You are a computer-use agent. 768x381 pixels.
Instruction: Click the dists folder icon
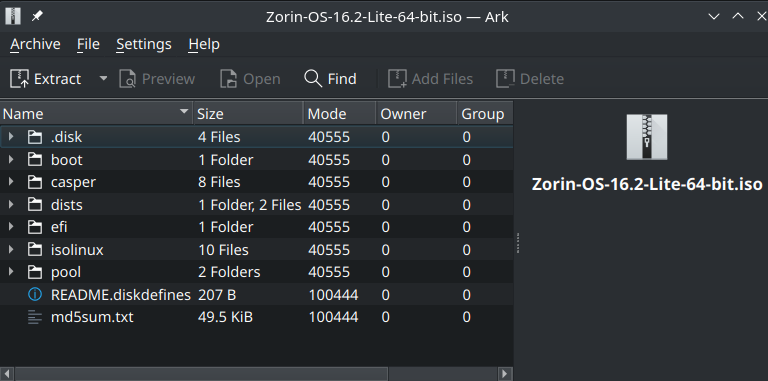click(35, 205)
